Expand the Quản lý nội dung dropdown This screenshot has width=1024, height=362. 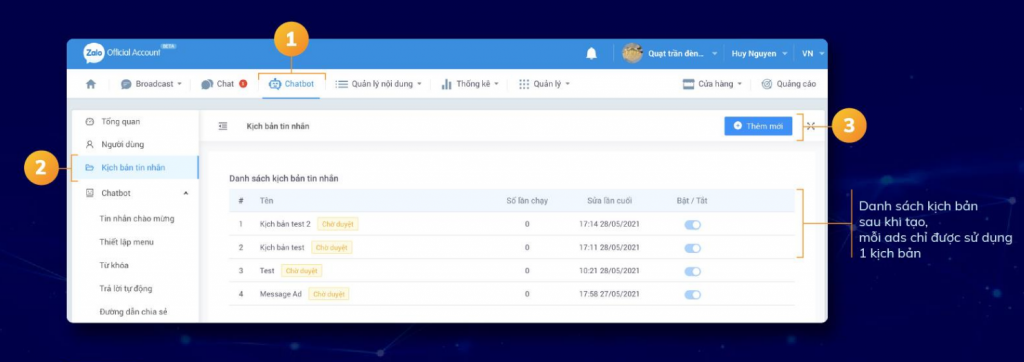378,84
